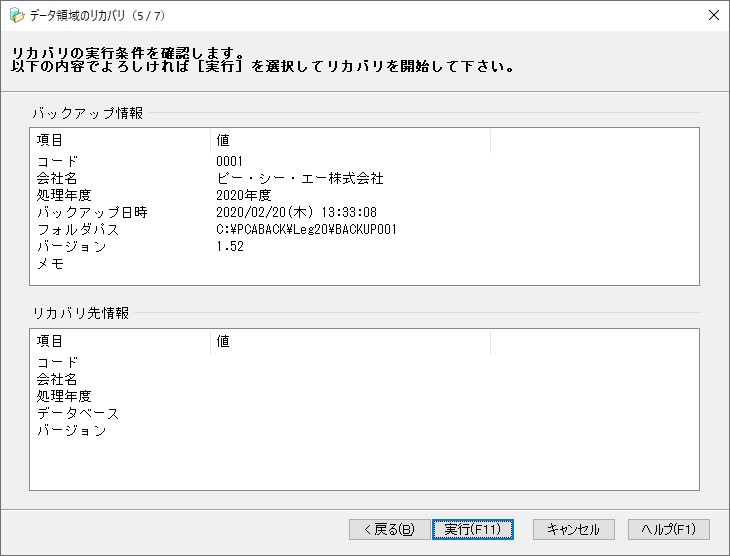Click the 値 column header in backup info
This screenshot has height=556, width=730.
point(350,140)
